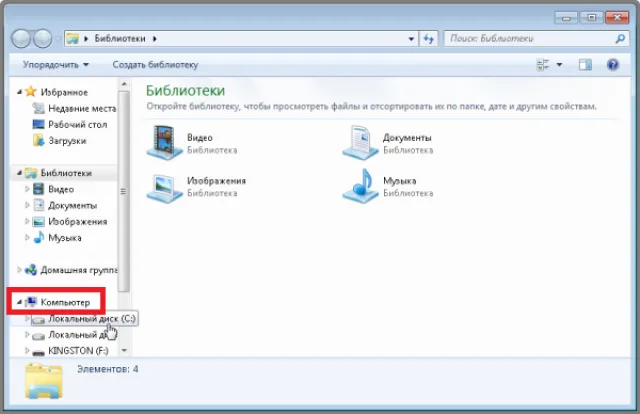Image resolution: width=640 pixels, height=414 pixels.
Task: Click Библиотеки folder icon in sidebar tree
Action: (x=31, y=173)
